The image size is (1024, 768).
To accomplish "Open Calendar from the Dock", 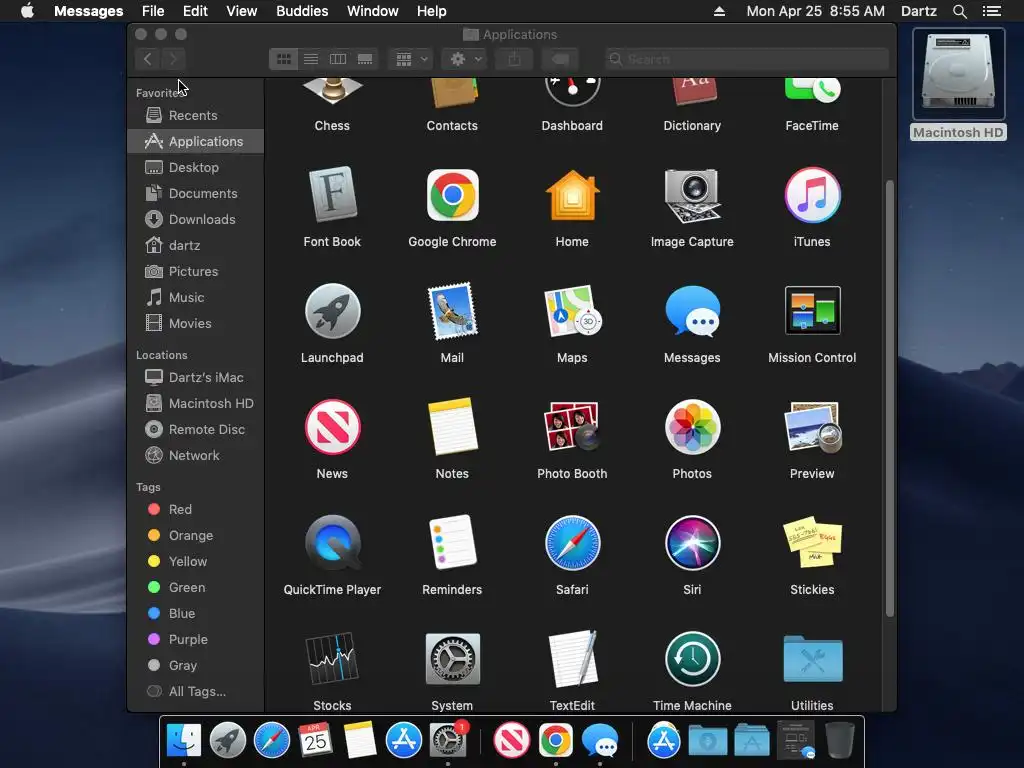I will point(315,740).
